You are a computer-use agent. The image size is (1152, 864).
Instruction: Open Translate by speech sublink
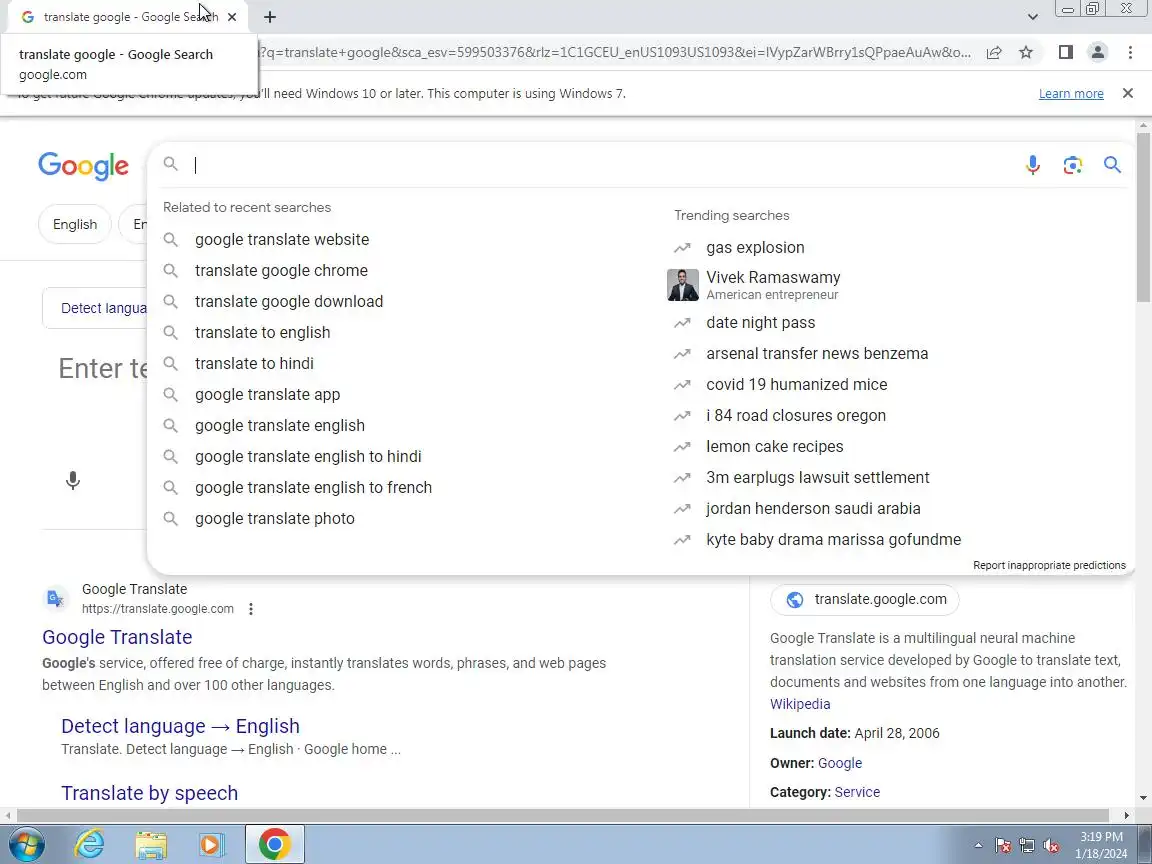[149, 793]
